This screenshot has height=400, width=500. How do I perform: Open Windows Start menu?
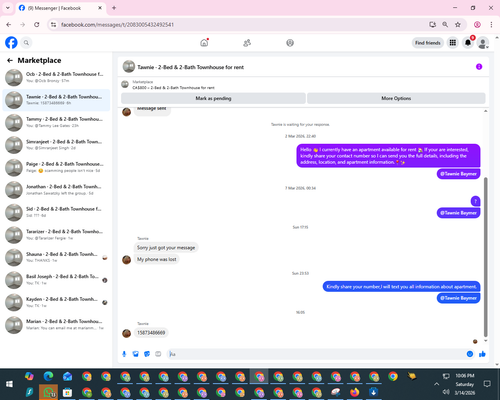tap(9, 384)
